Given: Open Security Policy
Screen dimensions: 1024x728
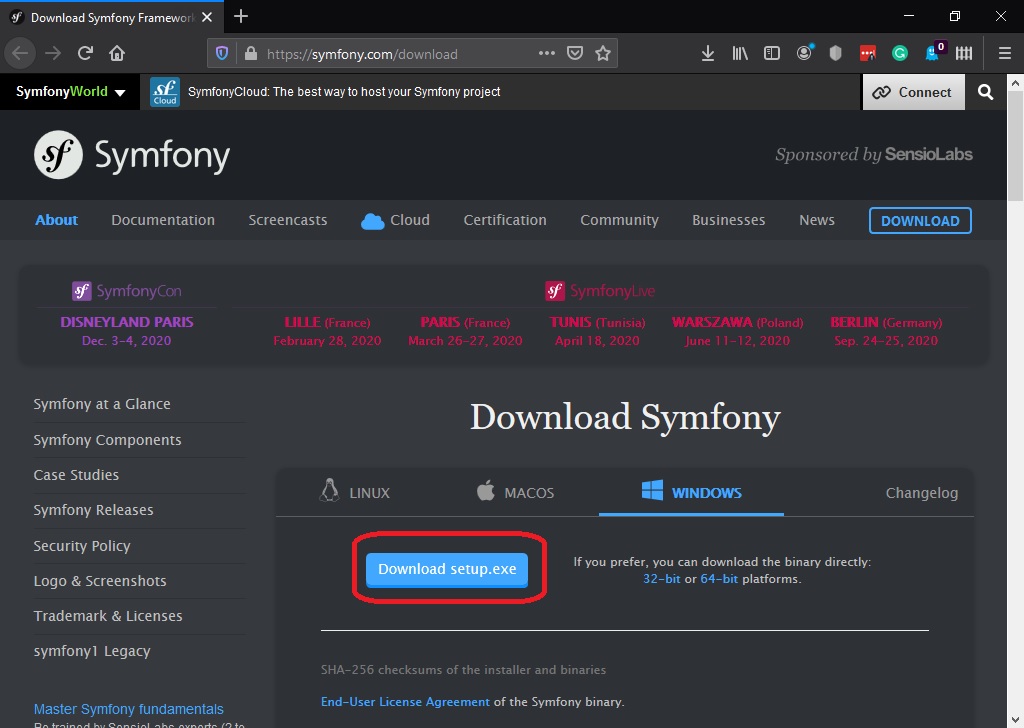Looking at the screenshot, I should pyautogui.click(x=82, y=546).
